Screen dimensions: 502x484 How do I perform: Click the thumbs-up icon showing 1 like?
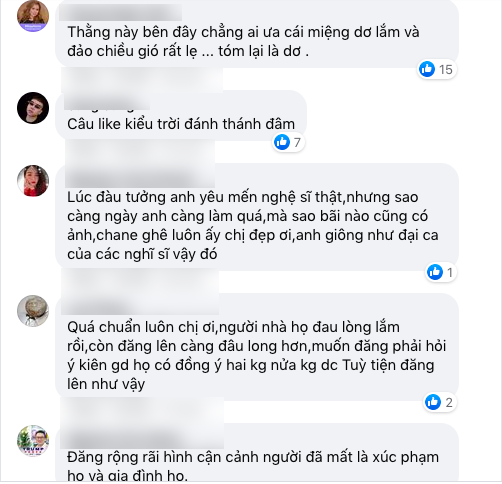pyautogui.click(x=441, y=272)
